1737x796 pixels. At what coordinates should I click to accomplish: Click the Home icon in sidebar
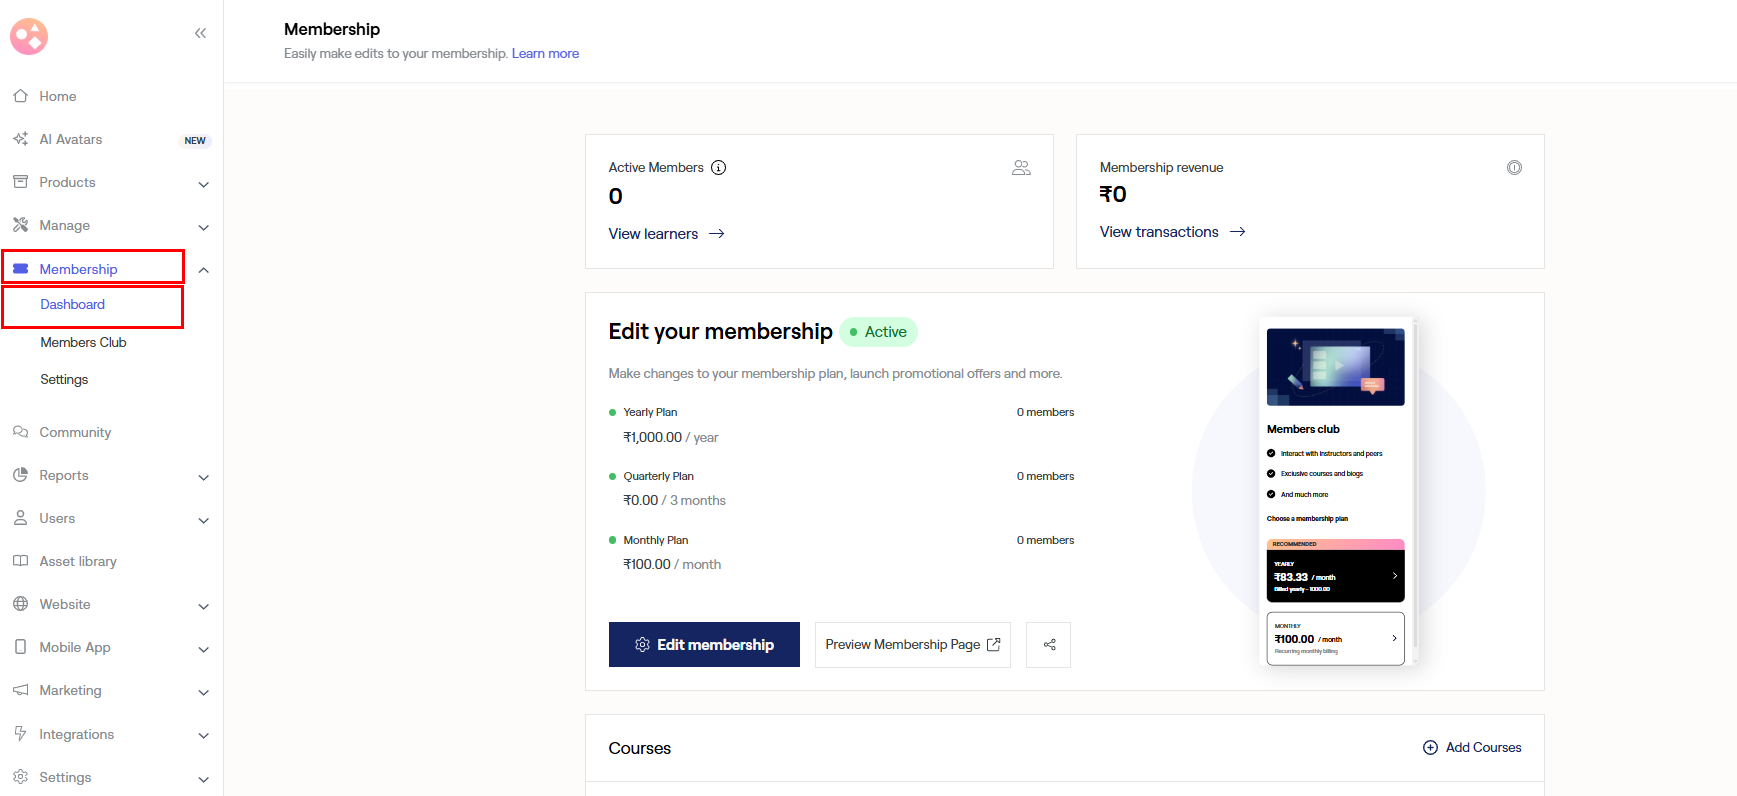pyautogui.click(x=20, y=96)
